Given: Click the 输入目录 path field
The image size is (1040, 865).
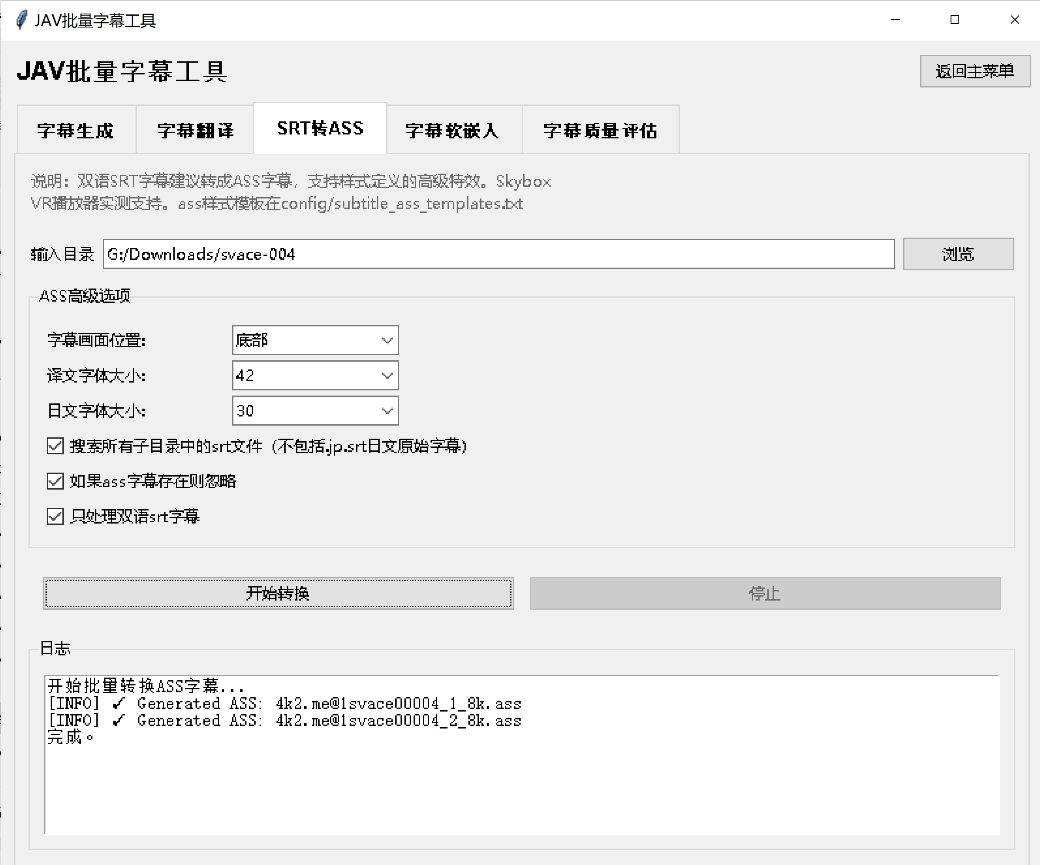Looking at the screenshot, I should click(x=499, y=254).
